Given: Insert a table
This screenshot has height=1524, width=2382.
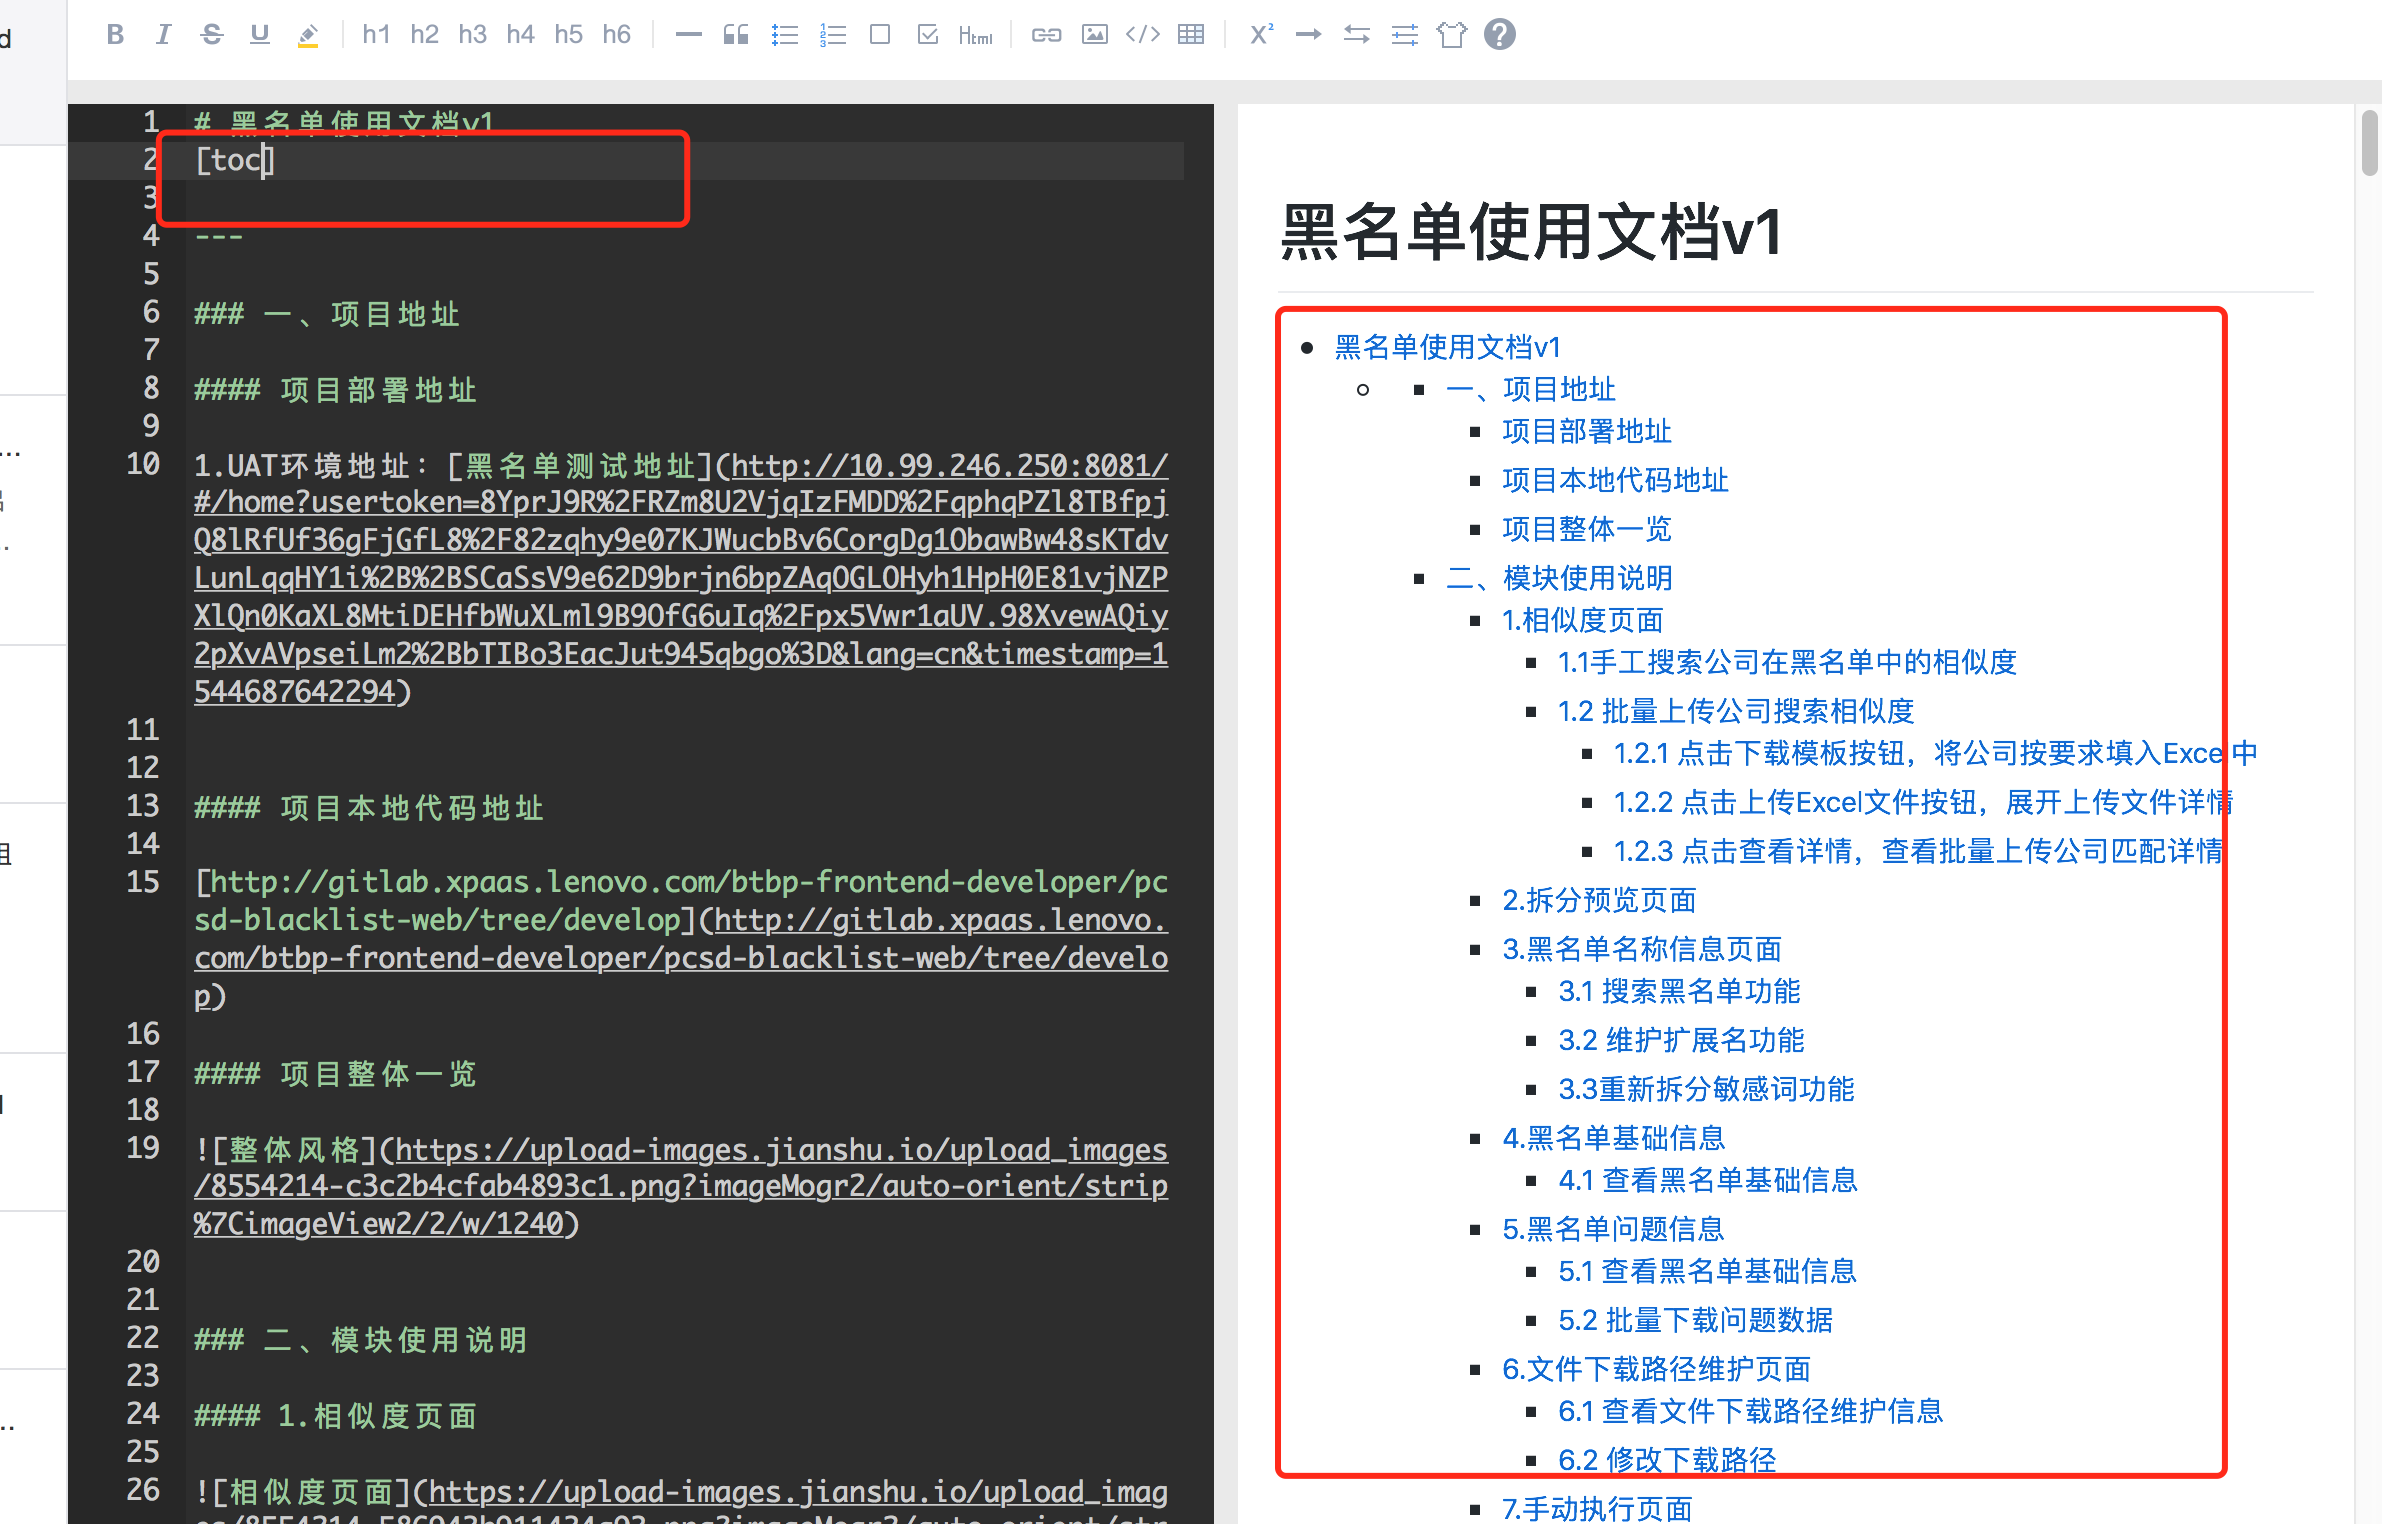Looking at the screenshot, I should pyautogui.click(x=1191, y=35).
